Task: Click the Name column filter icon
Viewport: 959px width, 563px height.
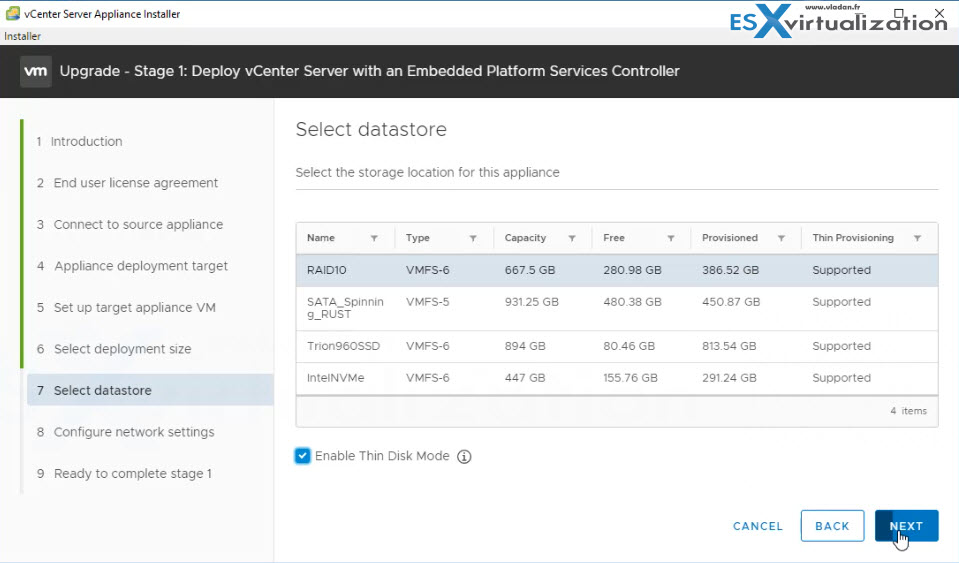Action: click(374, 239)
